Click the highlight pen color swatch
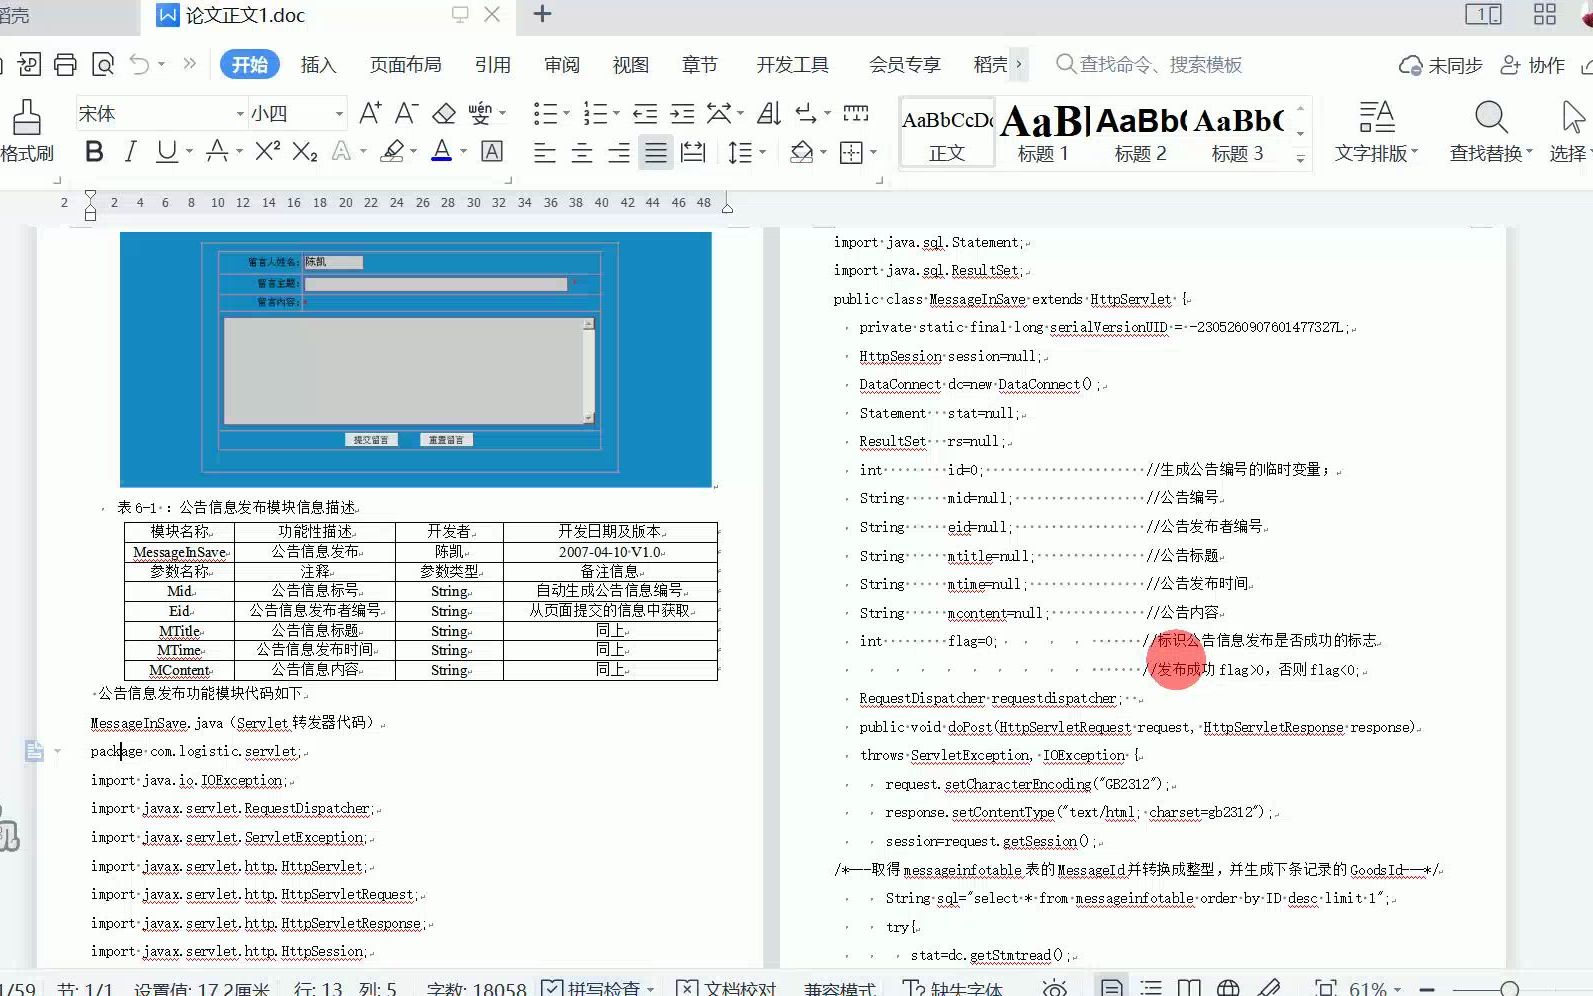Viewport: 1593px width, 996px height. point(393,152)
